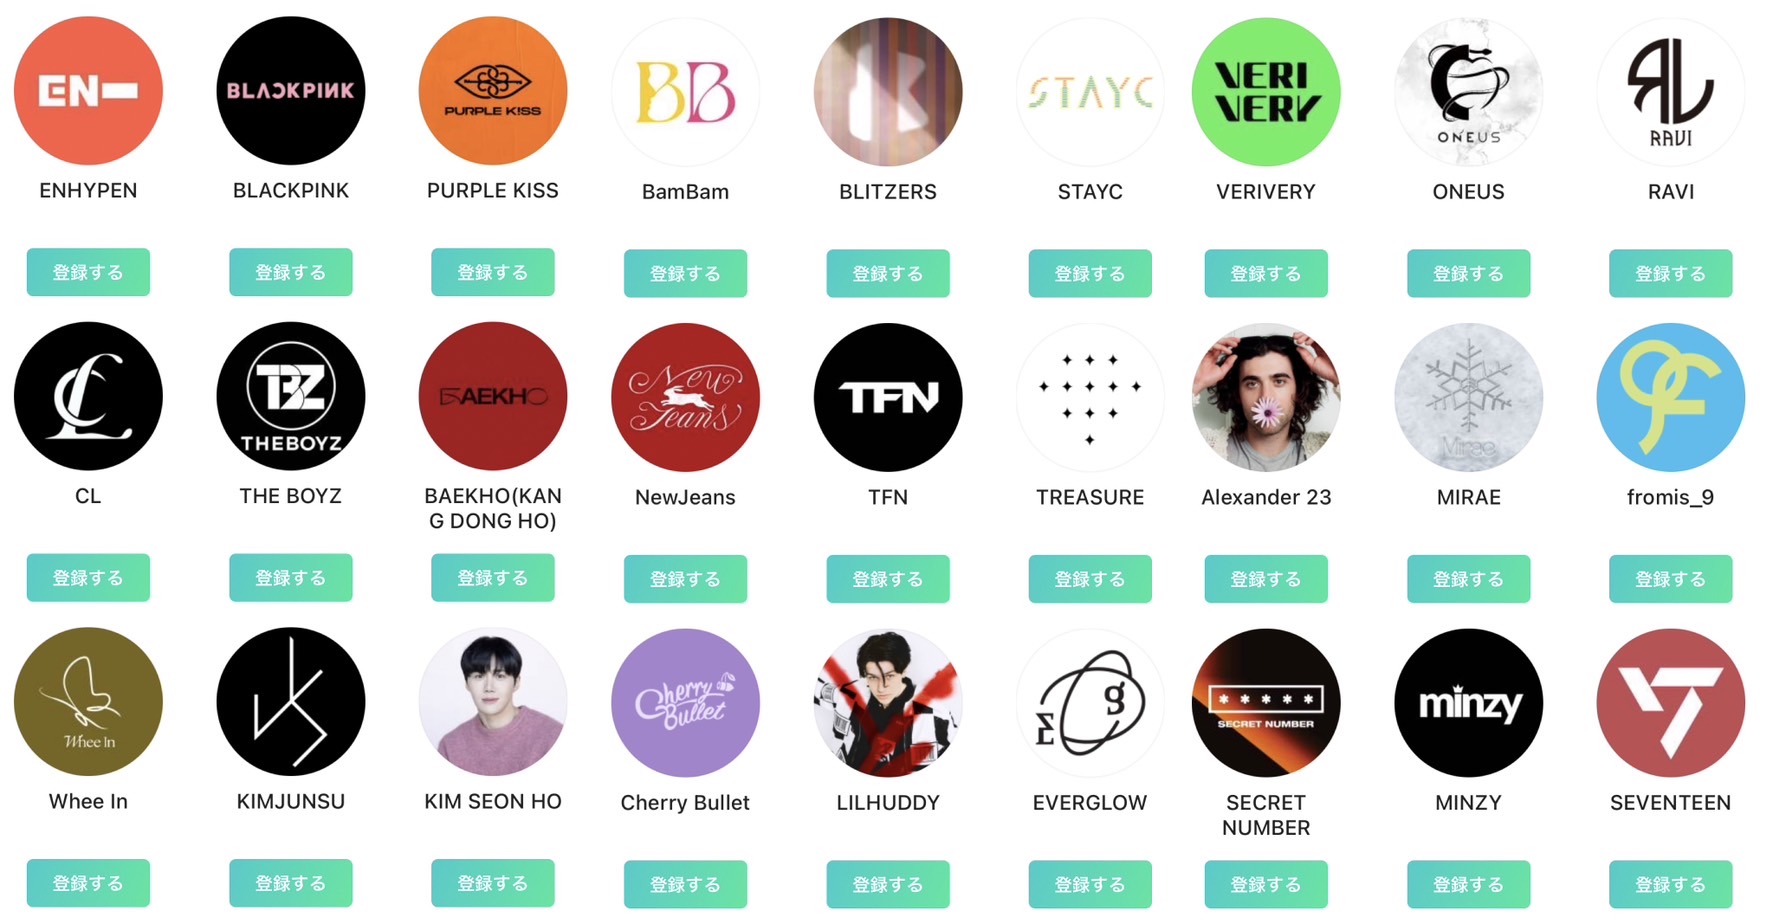1773x924 pixels.
Task: Select the KIM SEON HO profile photo
Action: [x=493, y=702]
